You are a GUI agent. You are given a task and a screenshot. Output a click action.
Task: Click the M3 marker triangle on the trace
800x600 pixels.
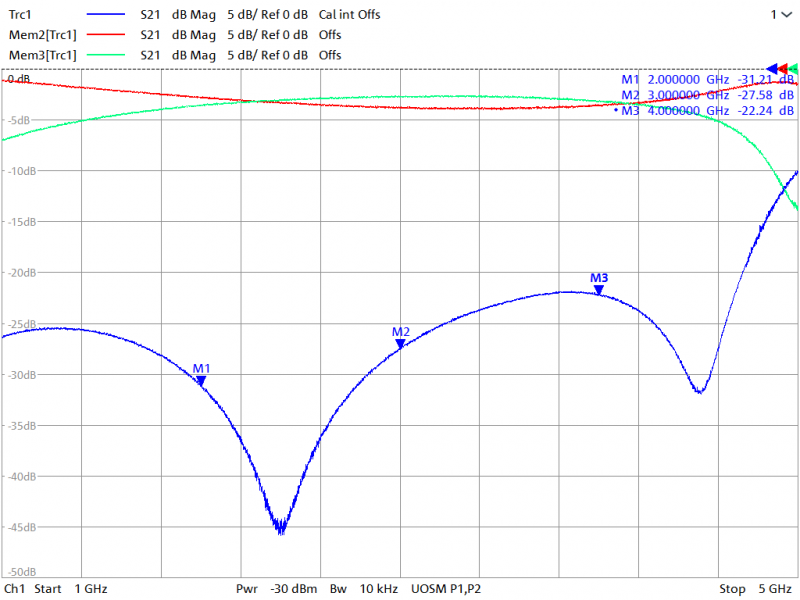599,290
